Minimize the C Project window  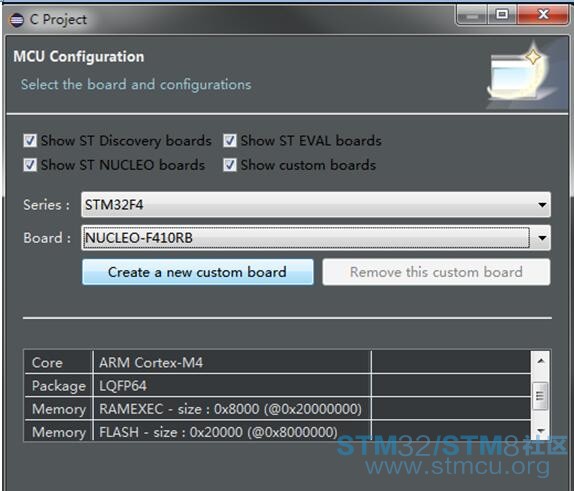pyautogui.click(x=472, y=15)
